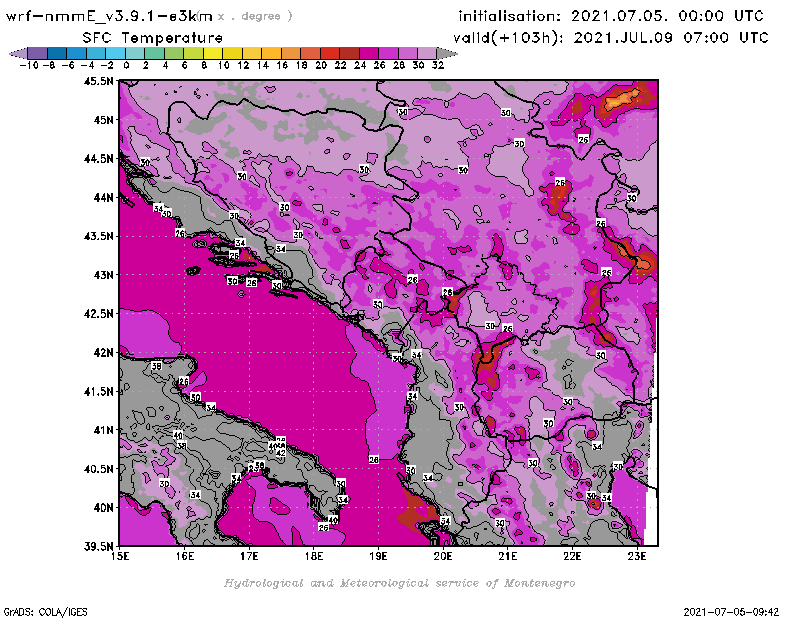Click the '43N' latitude axis label

(103, 275)
